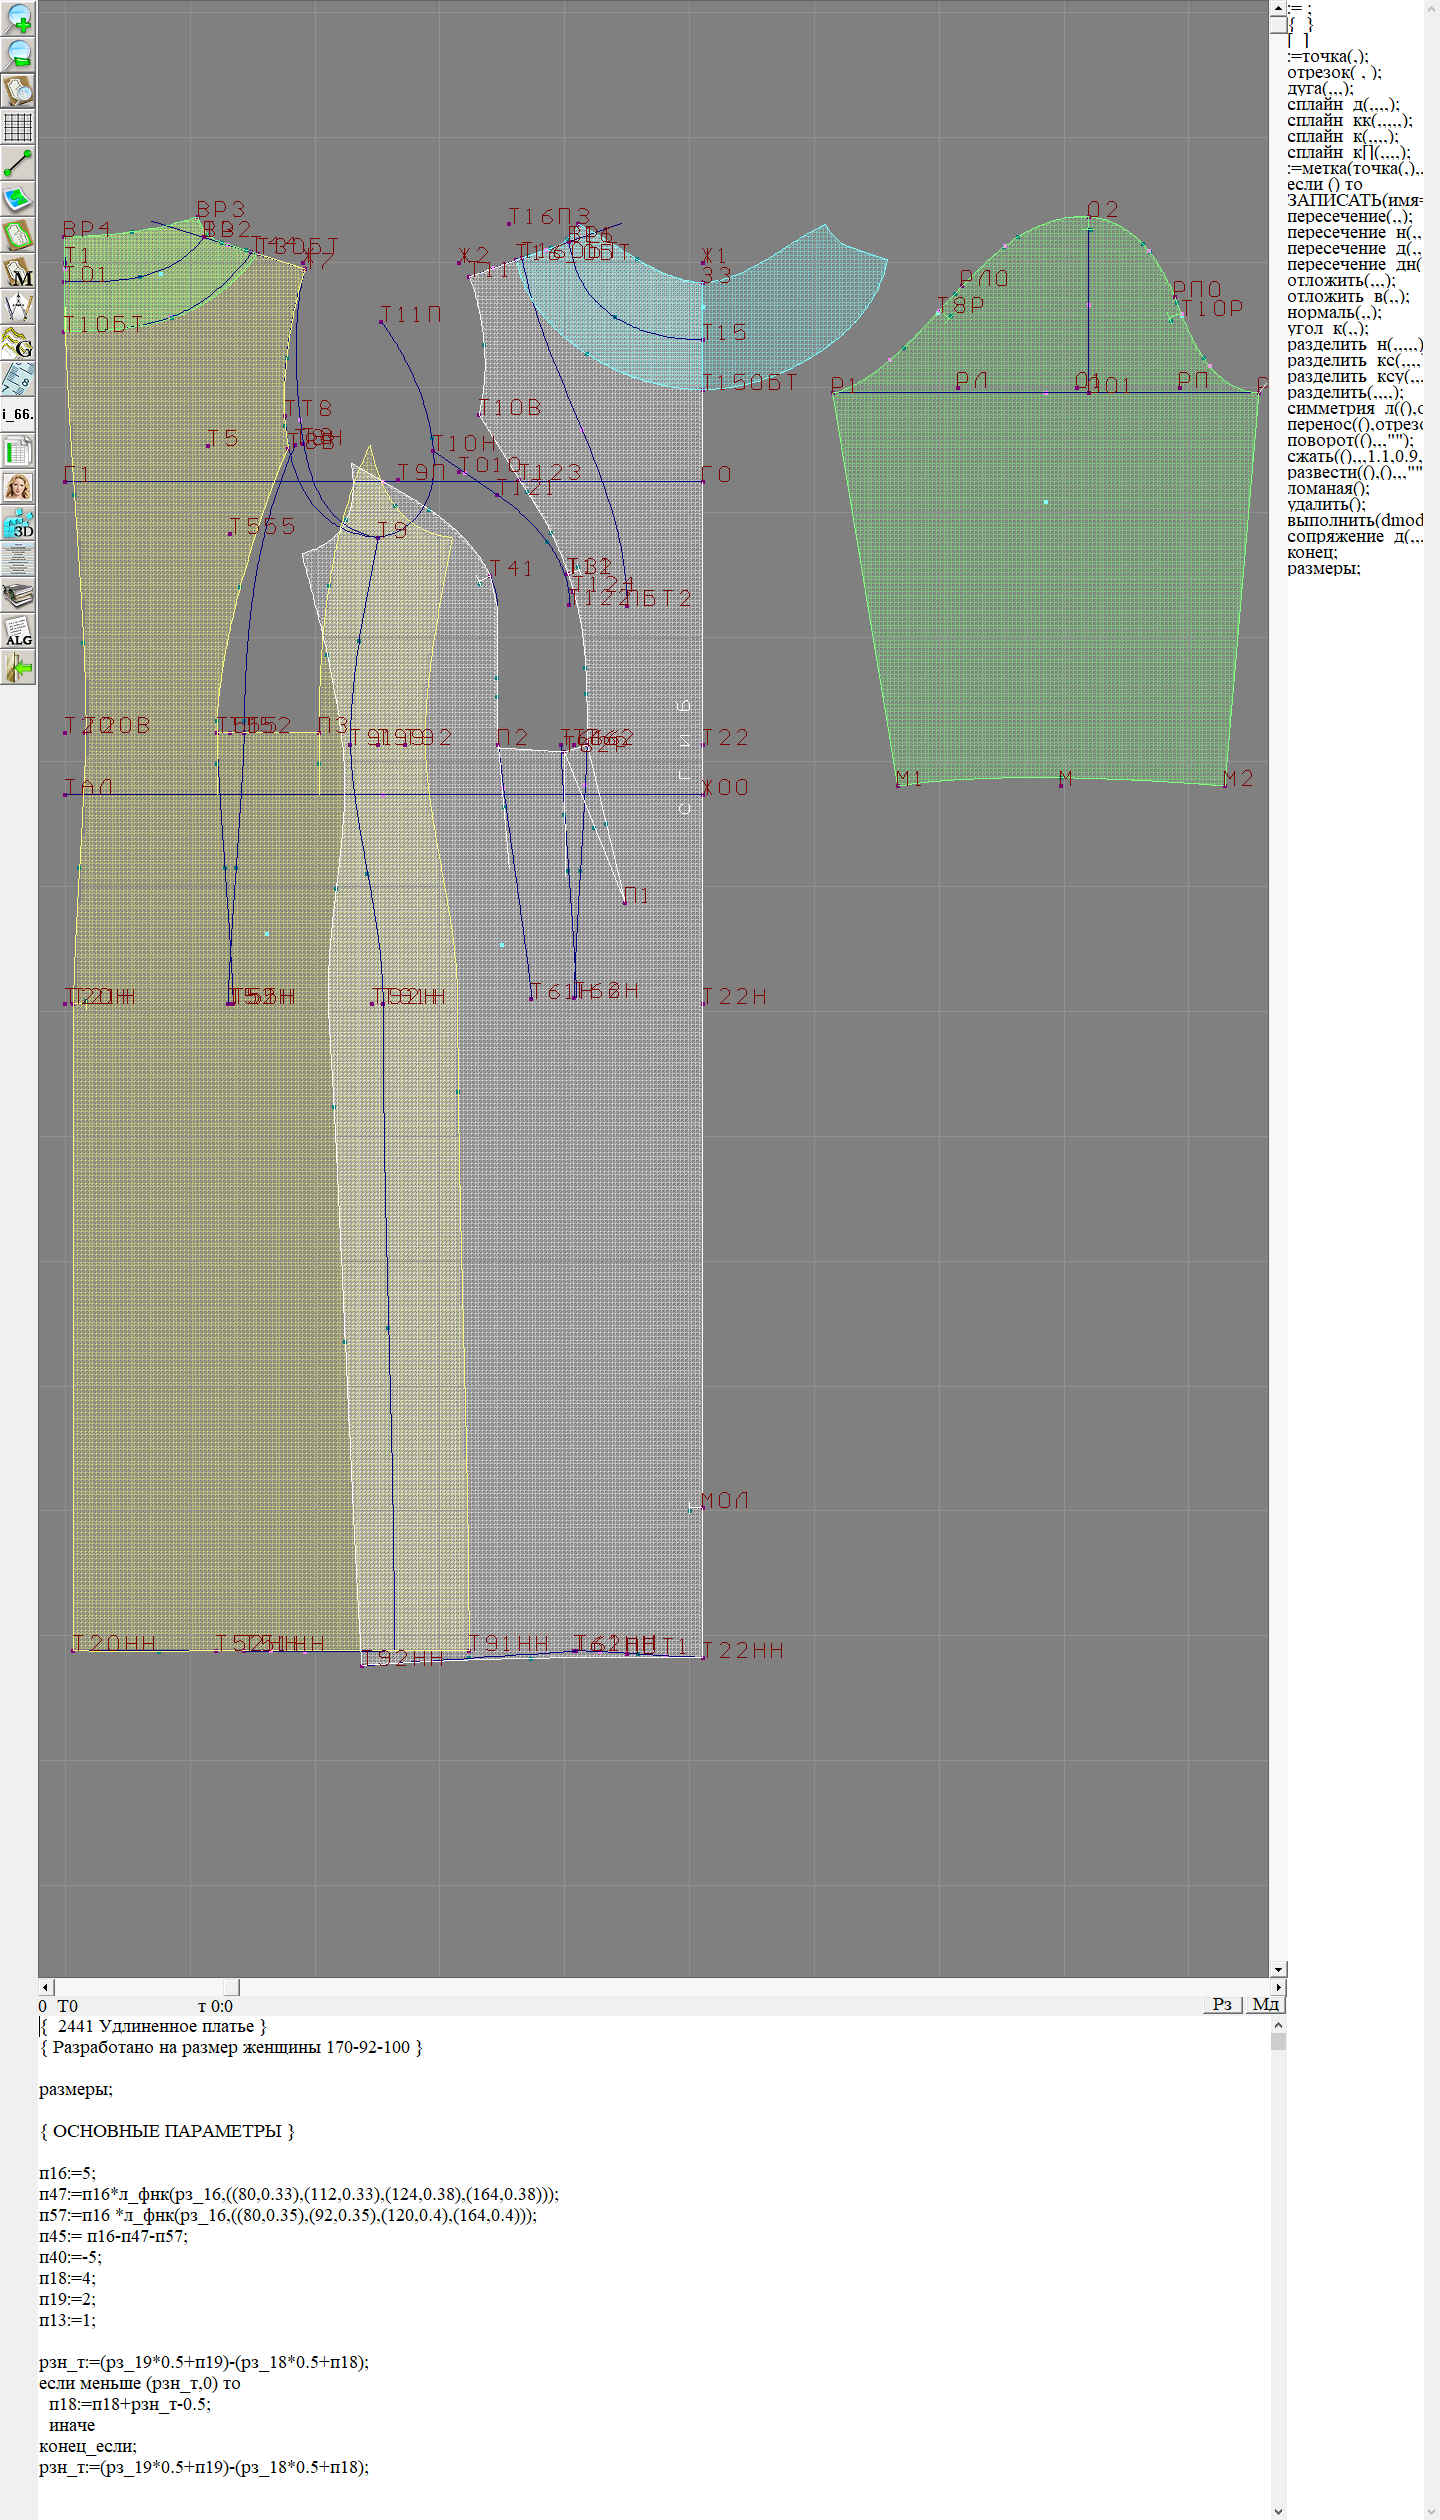This screenshot has height=2520, width=1440.
Task: Open the stacked books library icon
Action: point(18,596)
